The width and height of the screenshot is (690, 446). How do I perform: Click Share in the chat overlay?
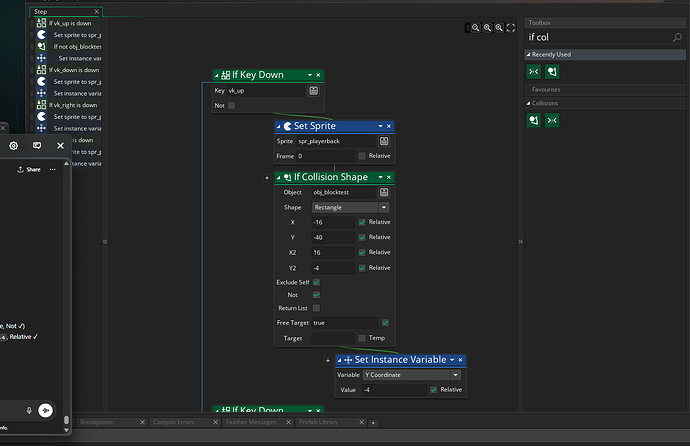pos(29,169)
